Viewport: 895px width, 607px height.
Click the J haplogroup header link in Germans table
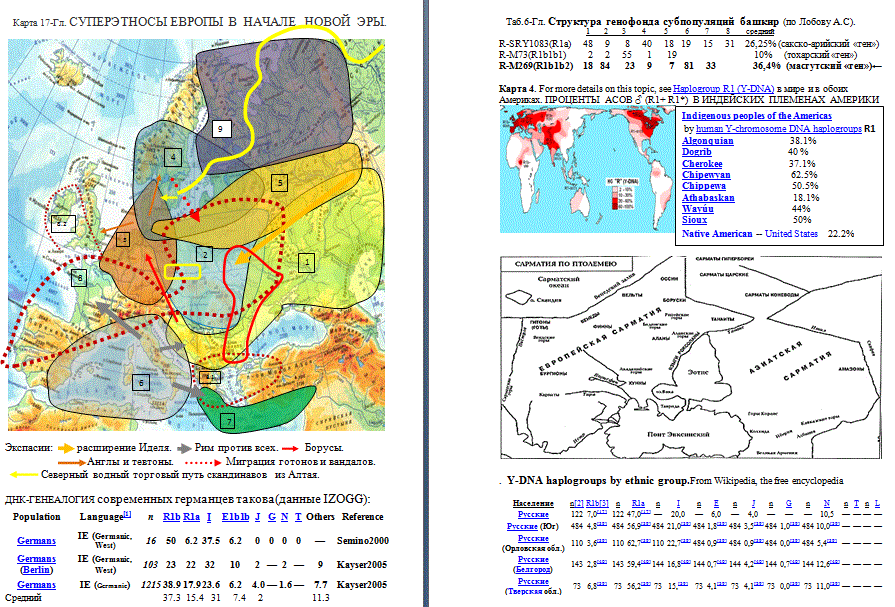[x=257, y=517]
